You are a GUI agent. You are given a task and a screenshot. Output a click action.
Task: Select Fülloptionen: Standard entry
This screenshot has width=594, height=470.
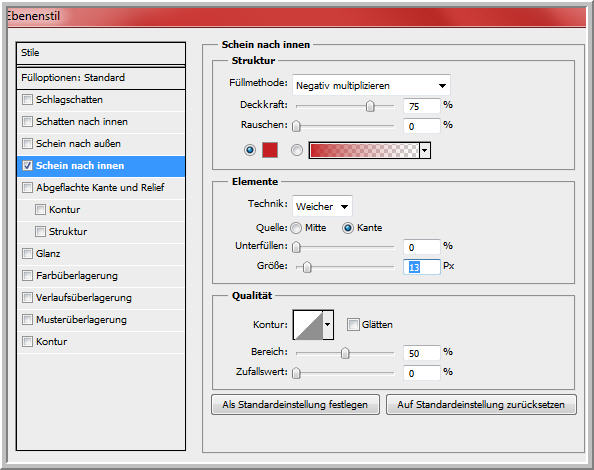(x=101, y=78)
